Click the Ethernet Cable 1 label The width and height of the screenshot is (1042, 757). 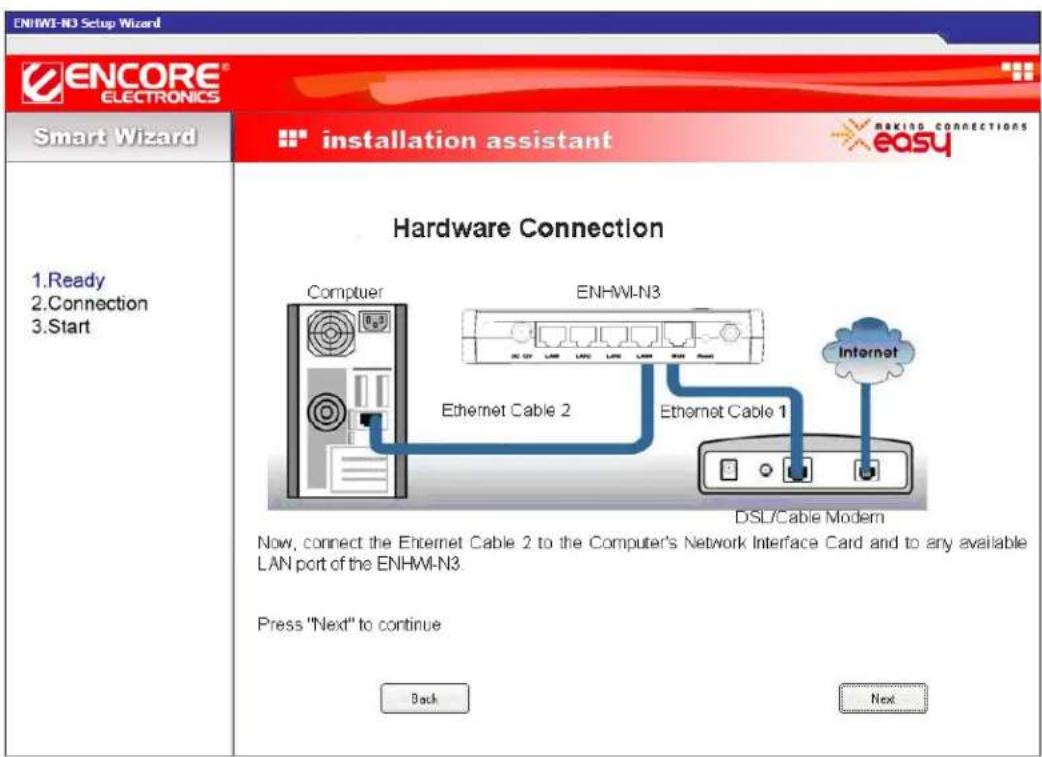point(723,411)
